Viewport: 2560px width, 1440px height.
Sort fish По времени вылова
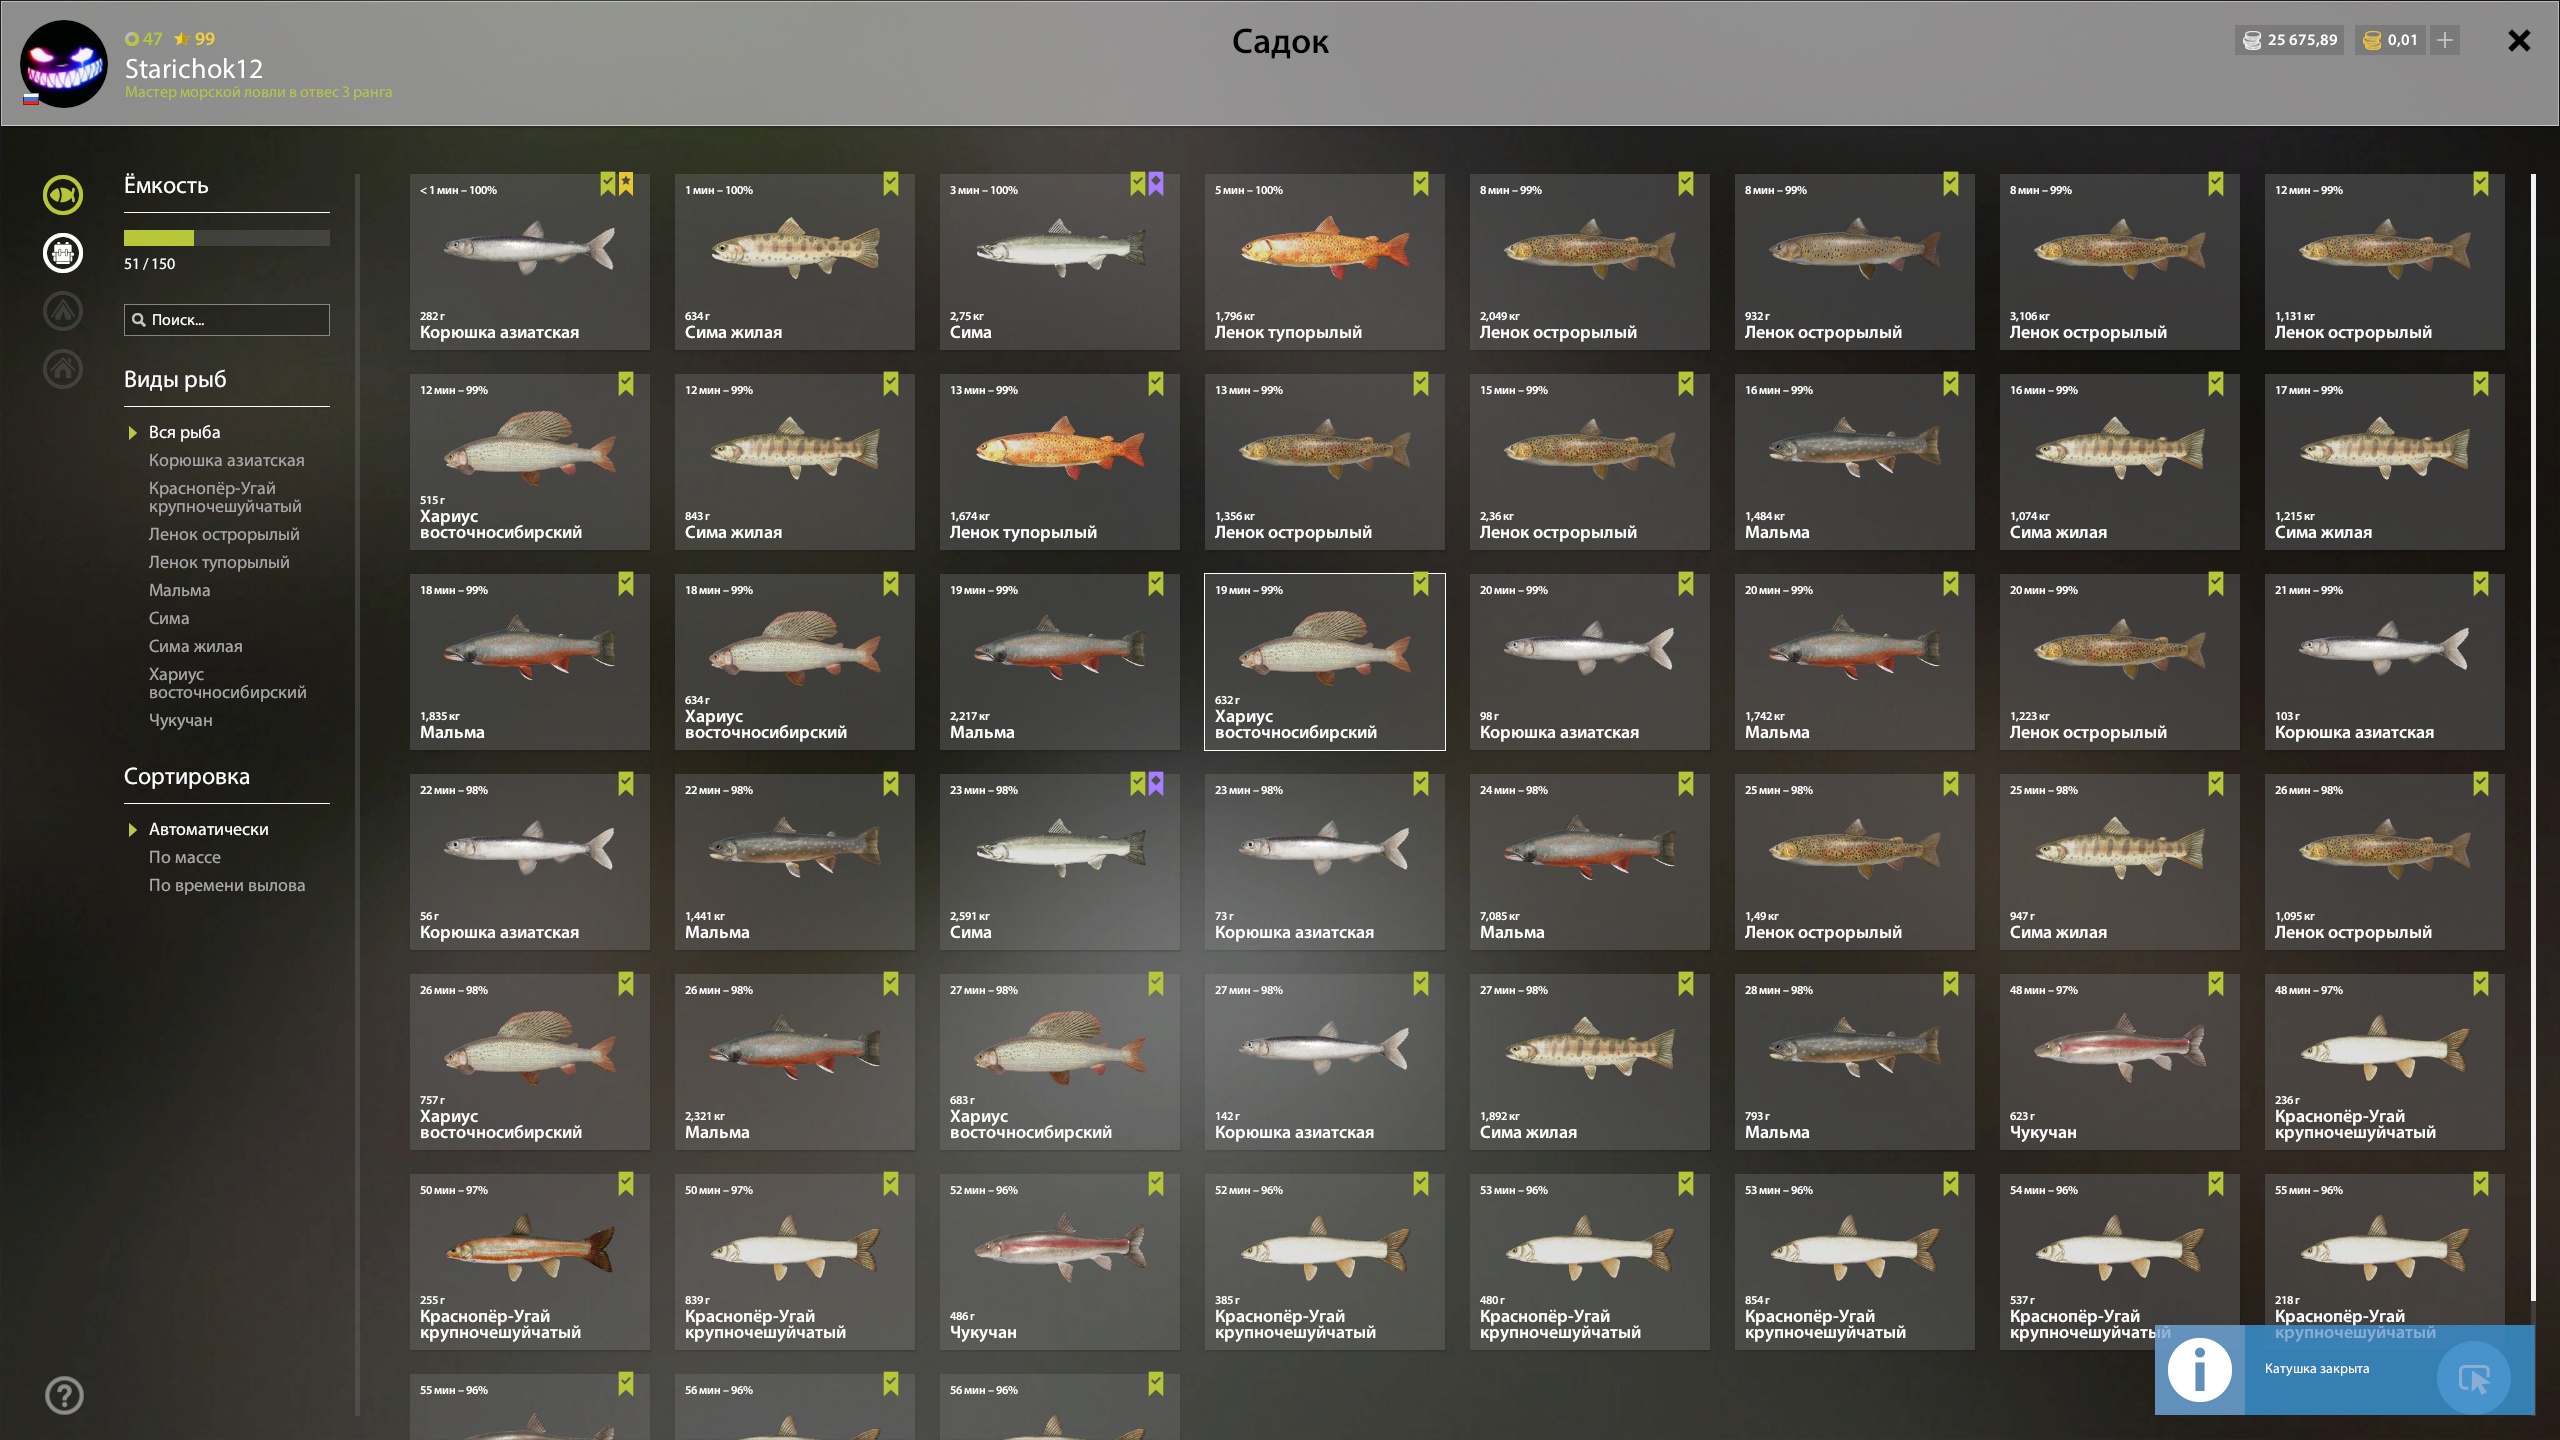[x=227, y=885]
